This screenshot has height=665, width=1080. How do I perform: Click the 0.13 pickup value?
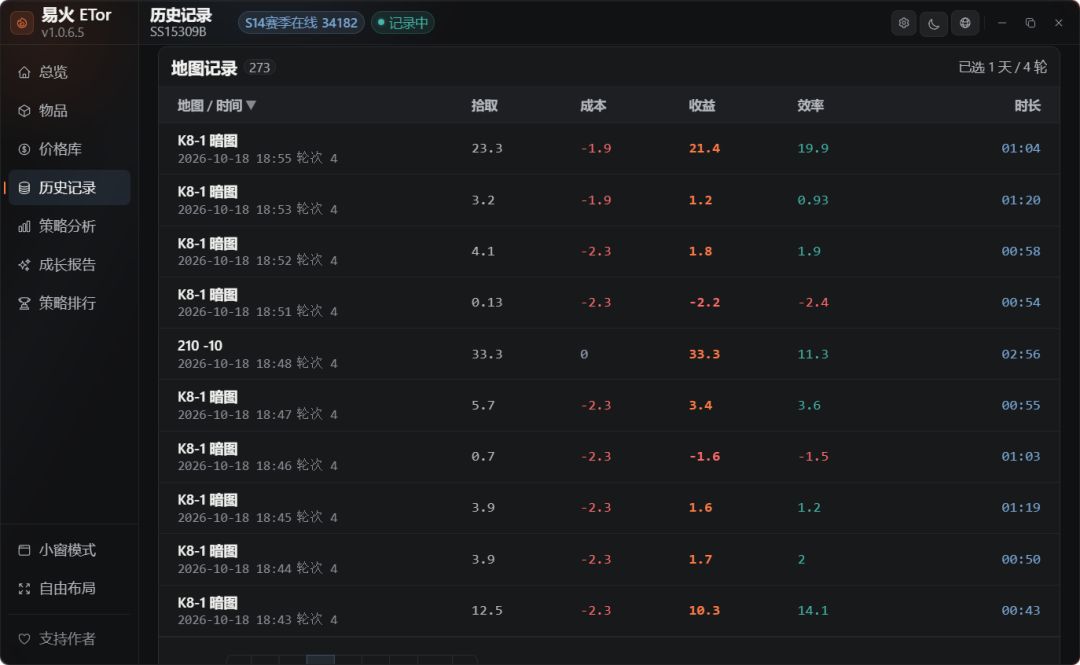[487, 302]
